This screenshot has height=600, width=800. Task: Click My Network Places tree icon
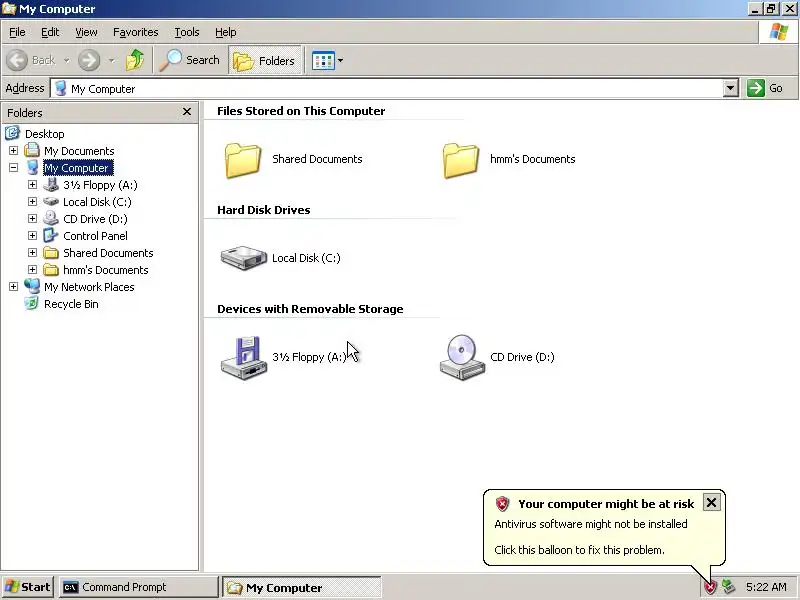tap(32, 286)
